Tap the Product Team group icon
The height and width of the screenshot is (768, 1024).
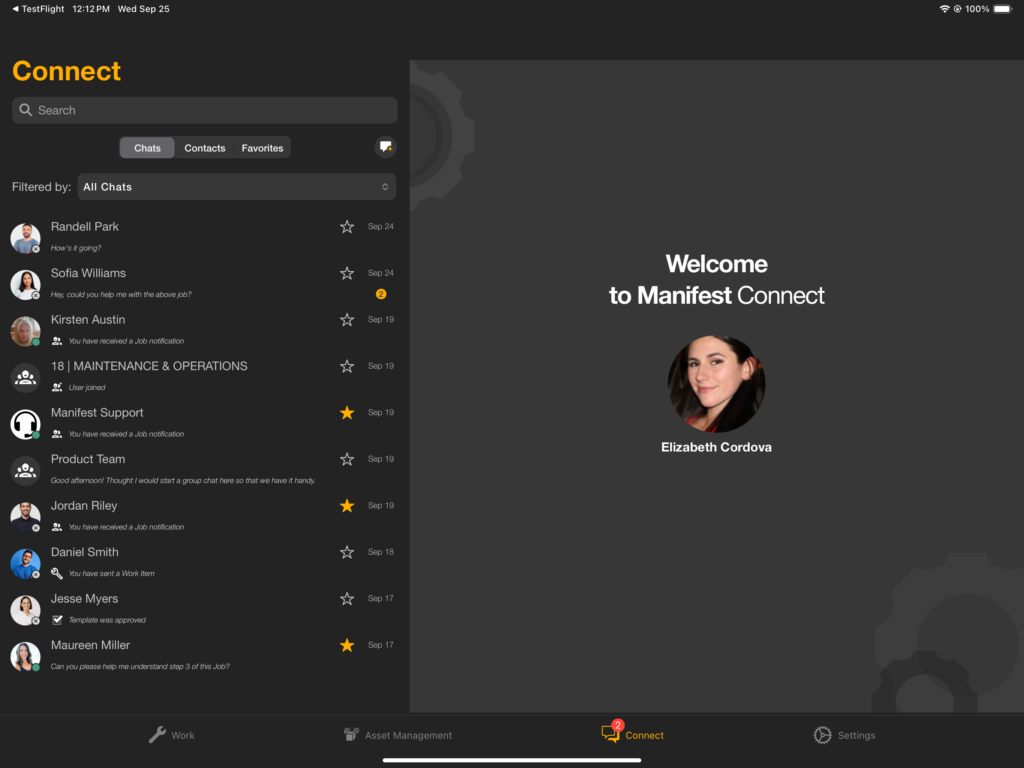[x=25, y=470]
